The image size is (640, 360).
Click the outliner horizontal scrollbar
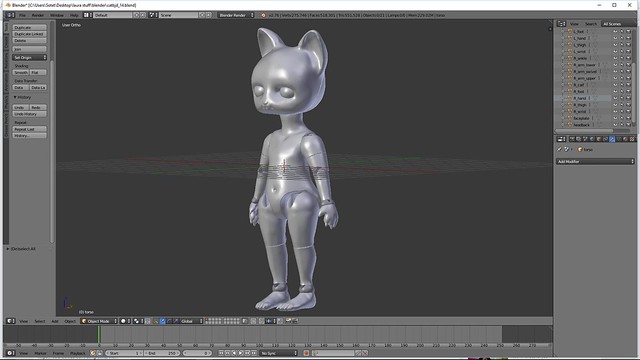coord(584,131)
